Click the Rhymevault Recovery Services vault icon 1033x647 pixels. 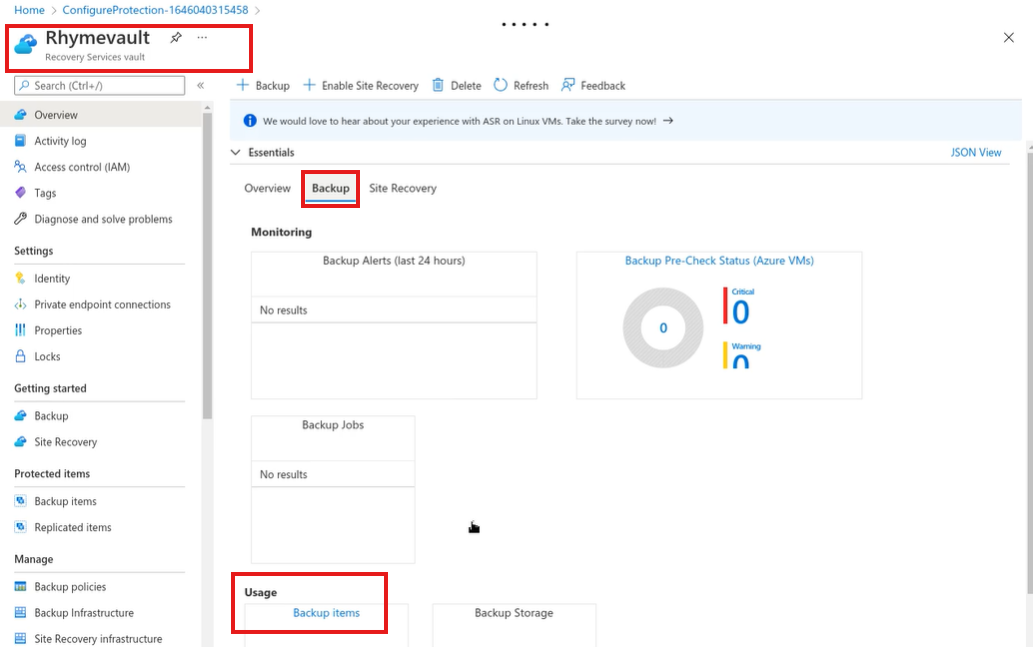[26, 45]
